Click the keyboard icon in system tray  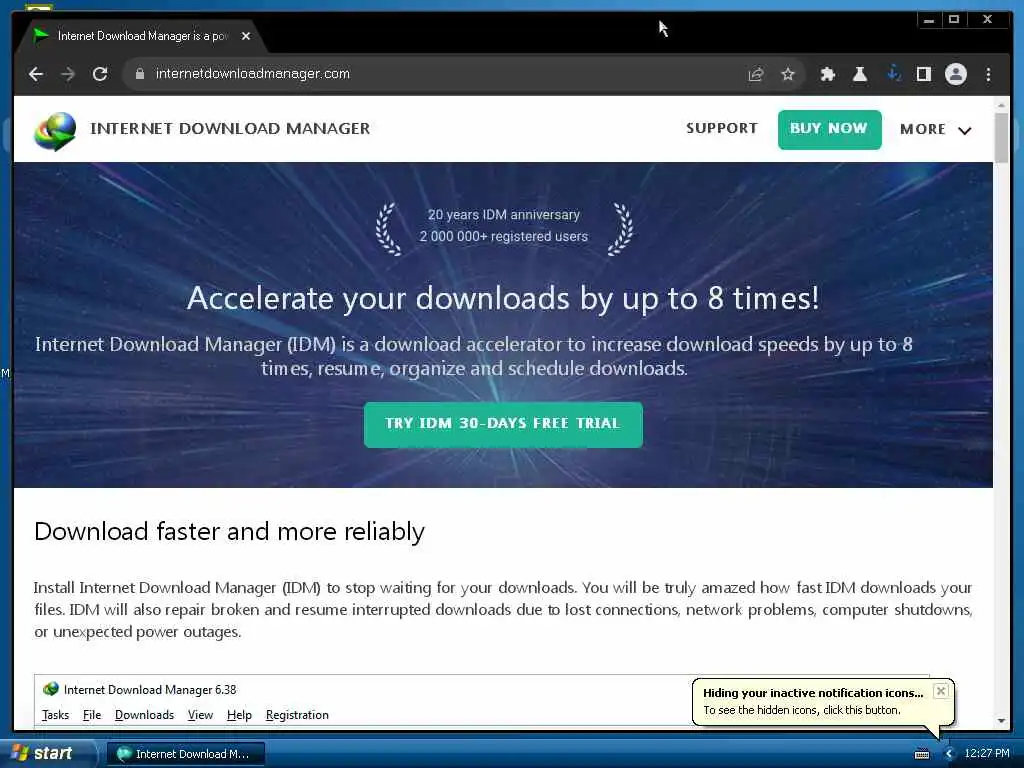[x=921, y=754]
